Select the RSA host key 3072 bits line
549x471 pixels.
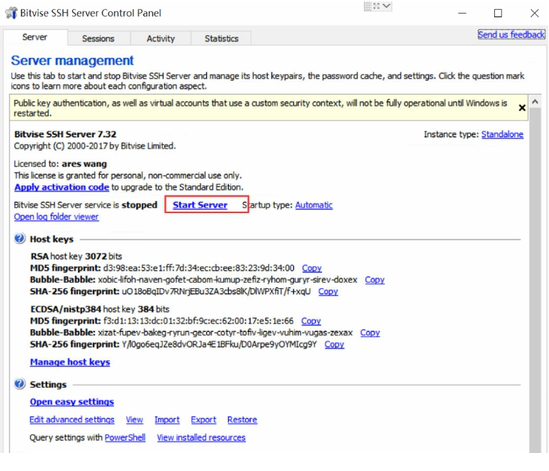pyautogui.click(x=76, y=256)
